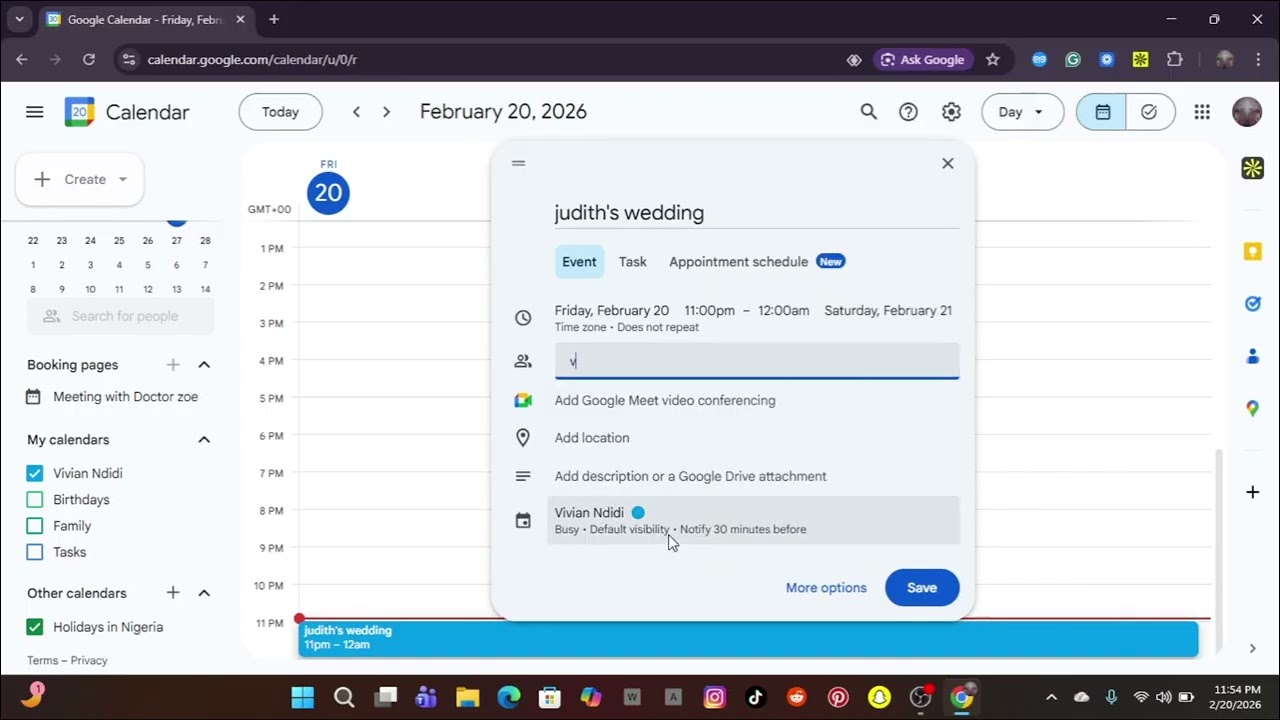Open Google Tasks in side panel

1252,304
